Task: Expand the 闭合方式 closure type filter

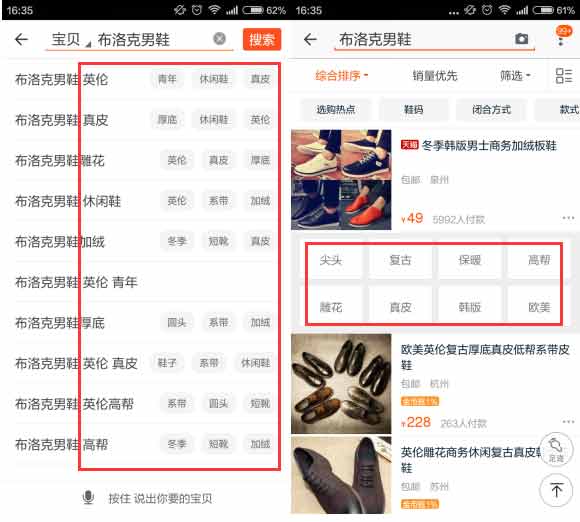Action: pos(491,110)
